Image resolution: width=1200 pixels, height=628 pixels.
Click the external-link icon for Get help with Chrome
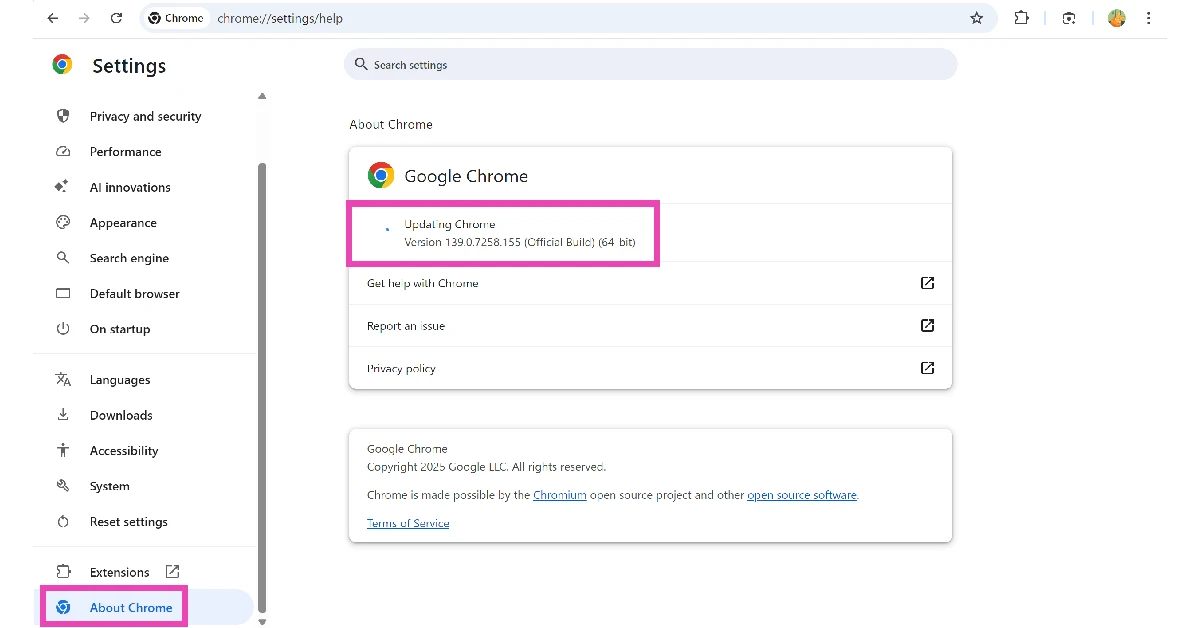pos(927,283)
